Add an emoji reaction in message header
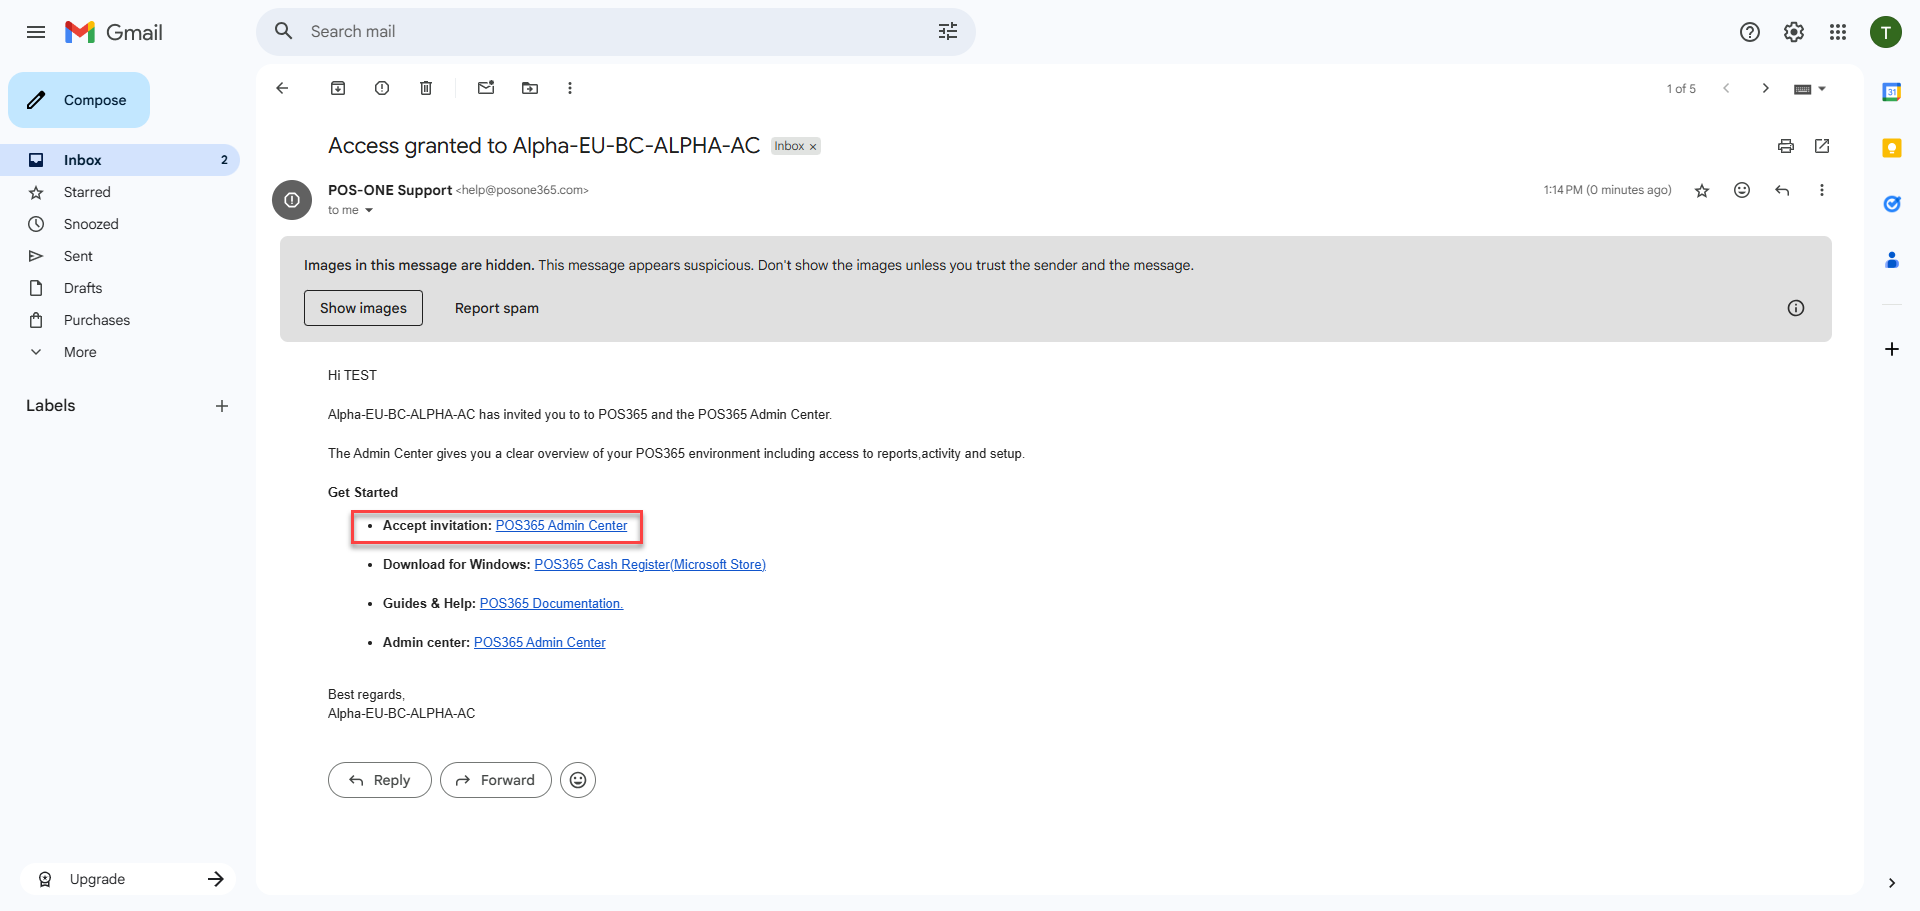 (1742, 190)
